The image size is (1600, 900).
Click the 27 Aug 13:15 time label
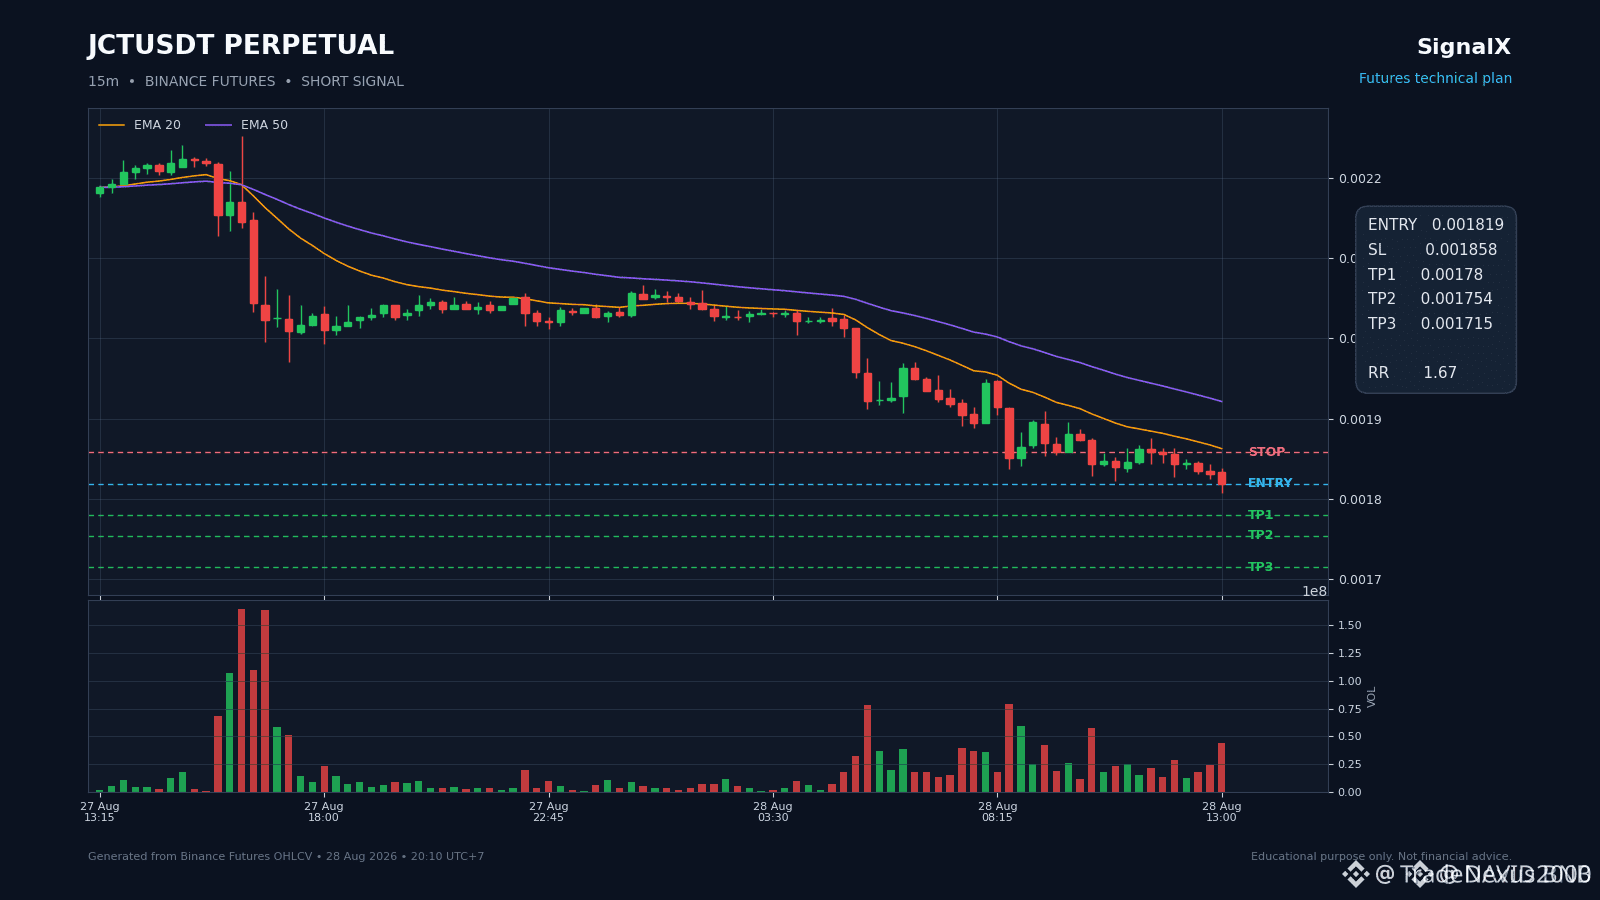pos(99,812)
